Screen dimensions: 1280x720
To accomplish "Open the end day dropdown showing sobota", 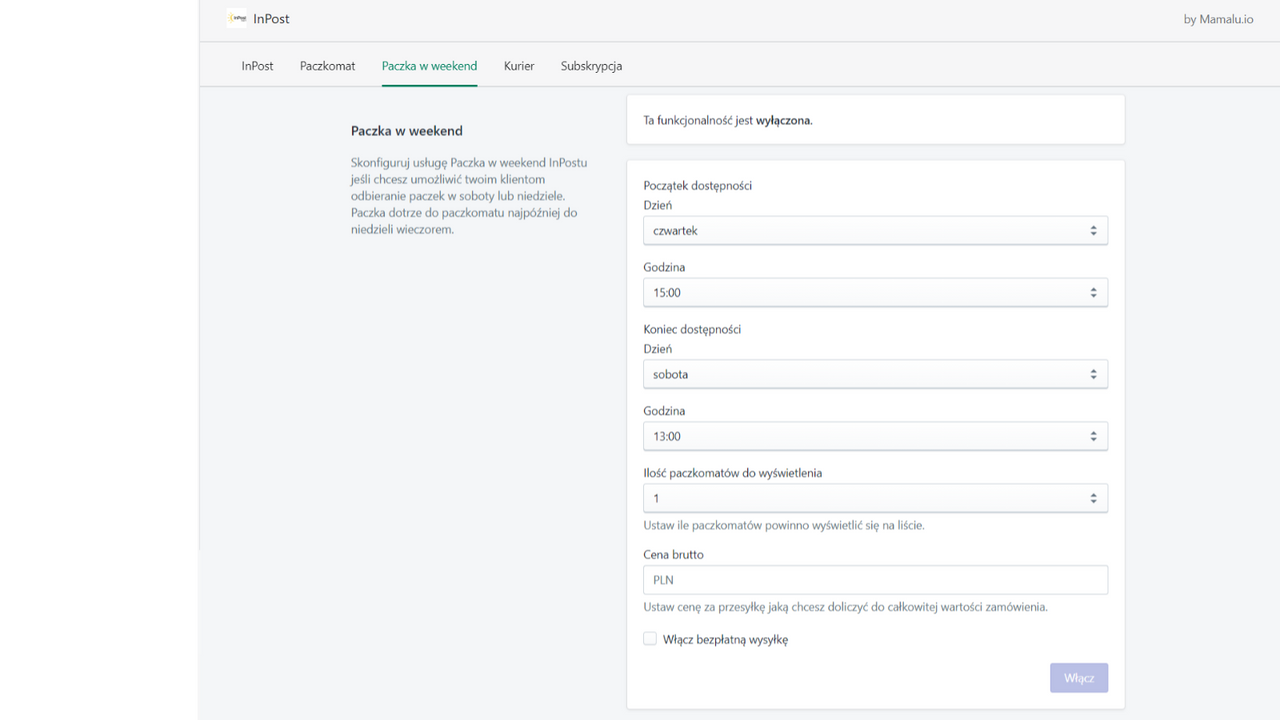I will tap(875, 374).
